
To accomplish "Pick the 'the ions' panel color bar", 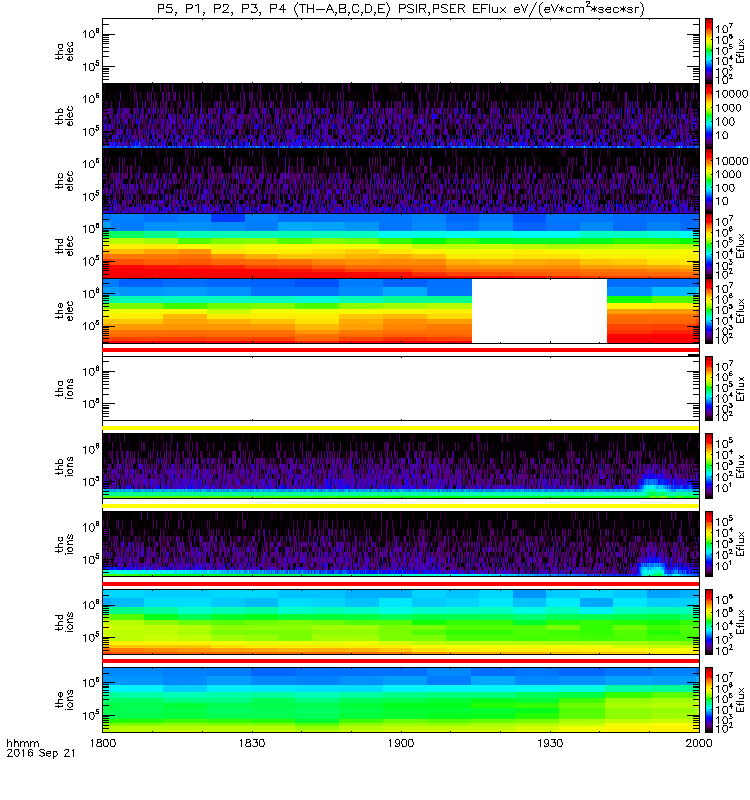I will (709, 700).
